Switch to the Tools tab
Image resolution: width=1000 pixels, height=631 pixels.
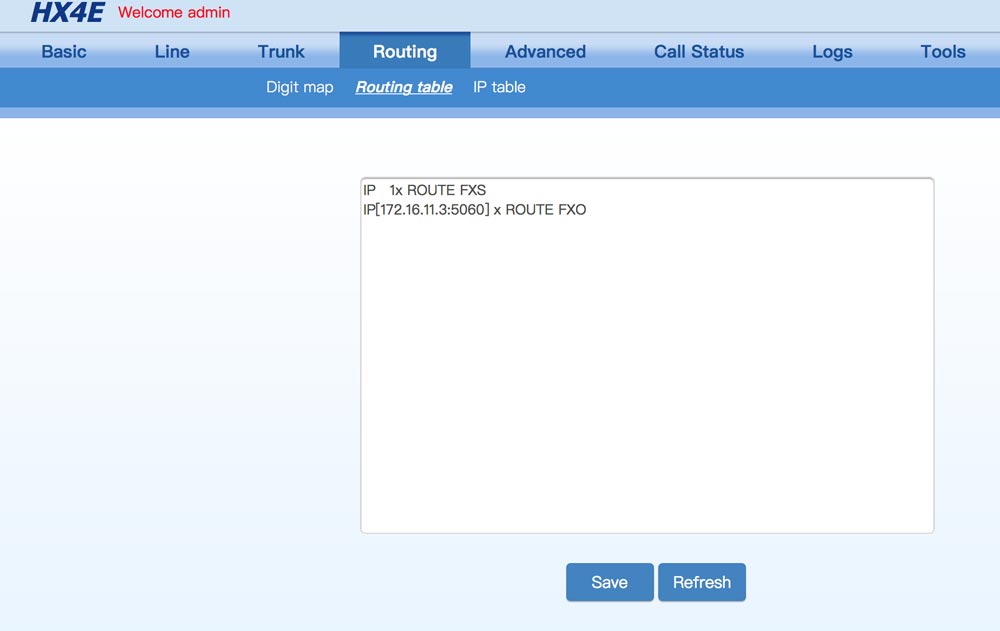[x=943, y=52]
